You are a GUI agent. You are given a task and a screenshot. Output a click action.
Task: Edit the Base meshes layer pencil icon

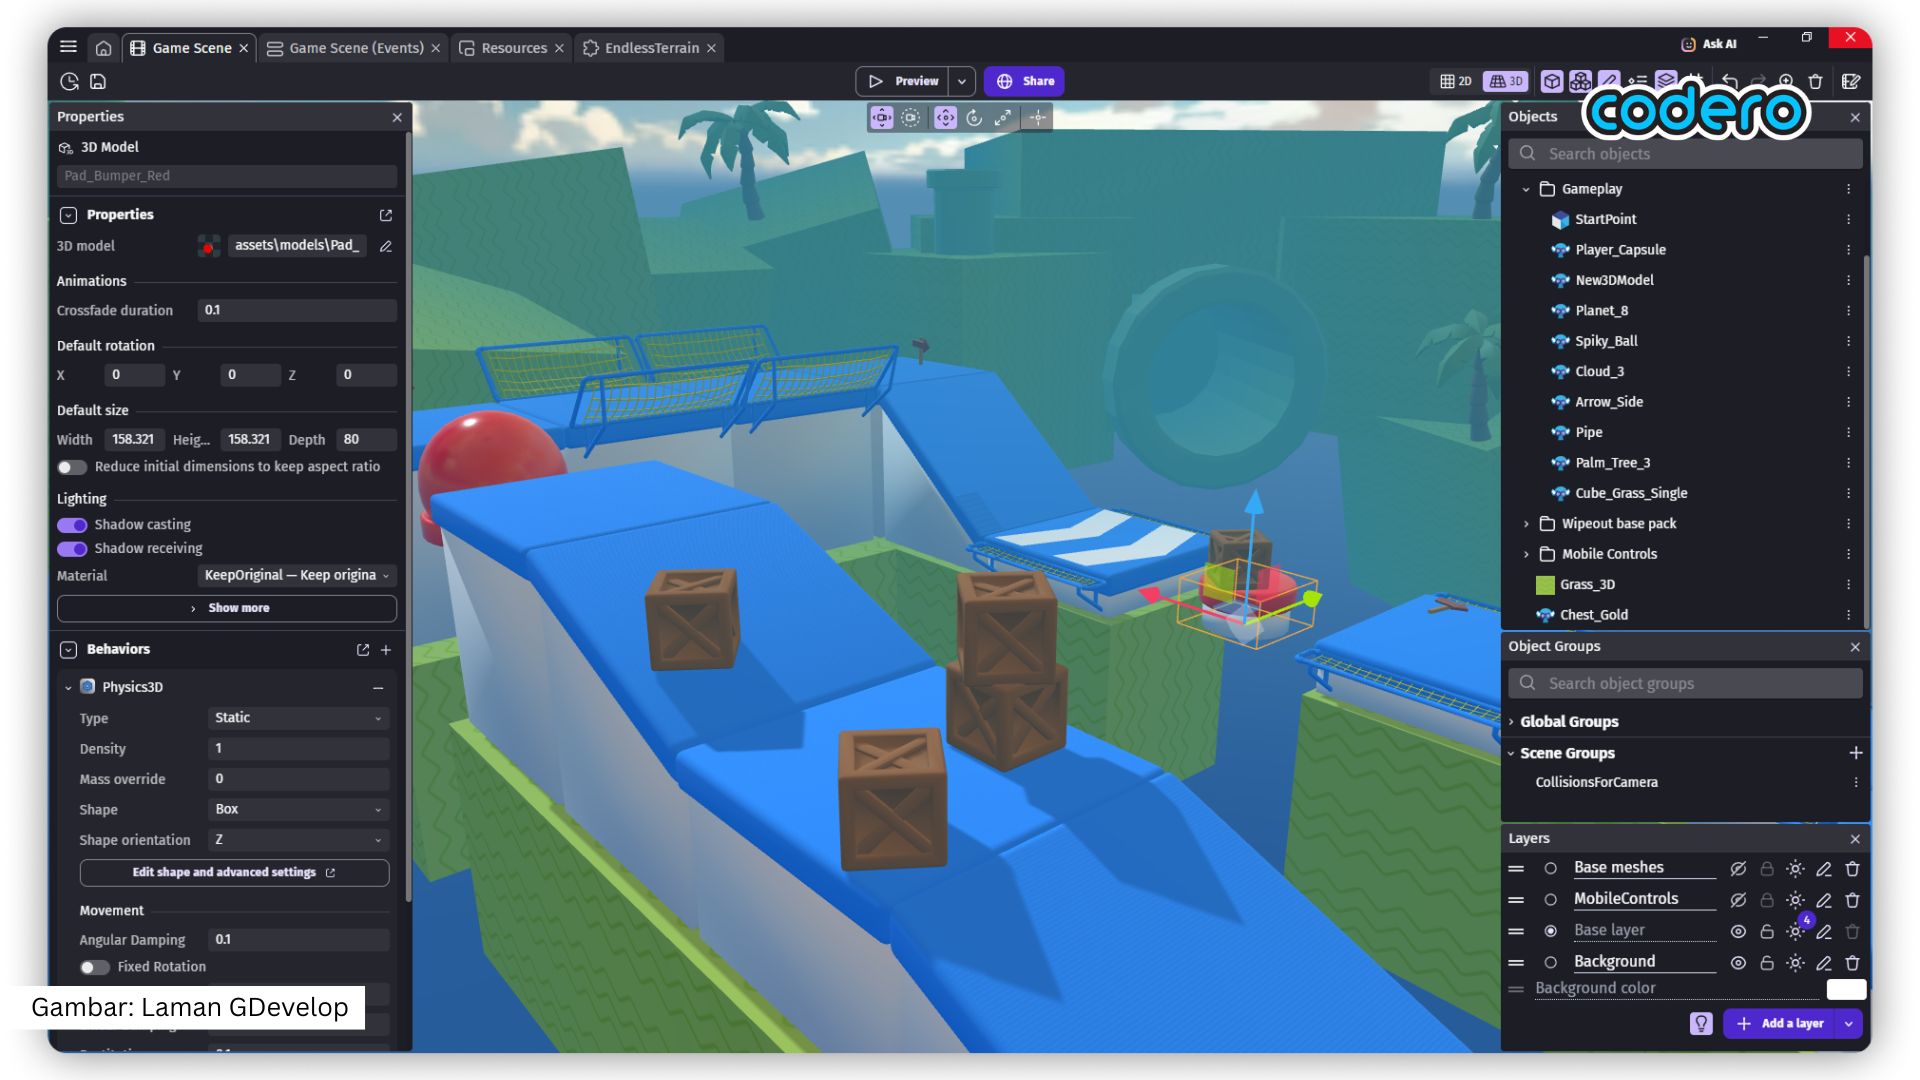[x=1824, y=869]
